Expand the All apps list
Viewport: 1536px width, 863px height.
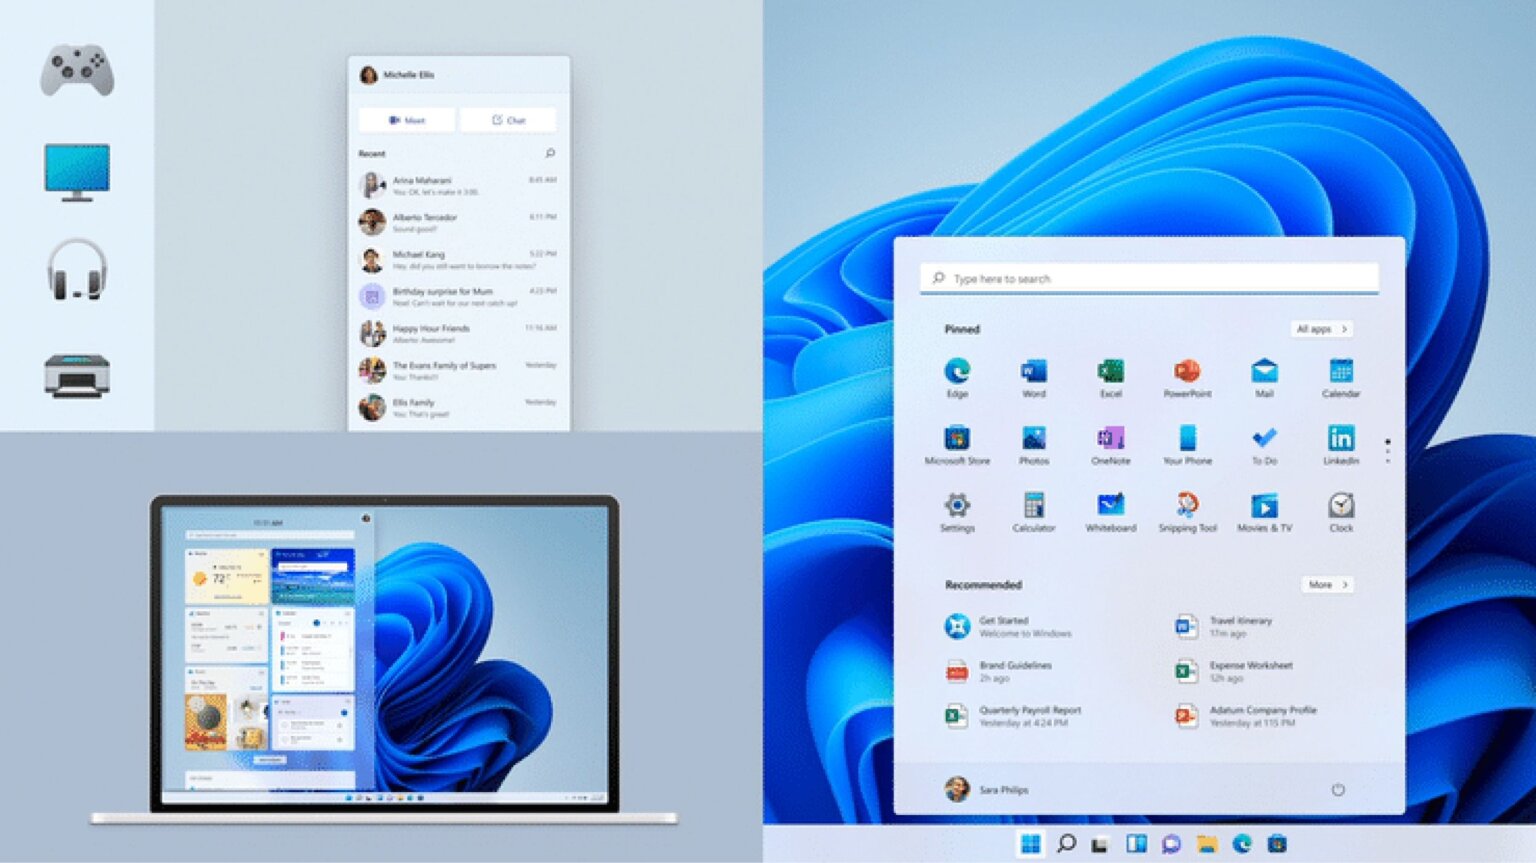point(1320,328)
